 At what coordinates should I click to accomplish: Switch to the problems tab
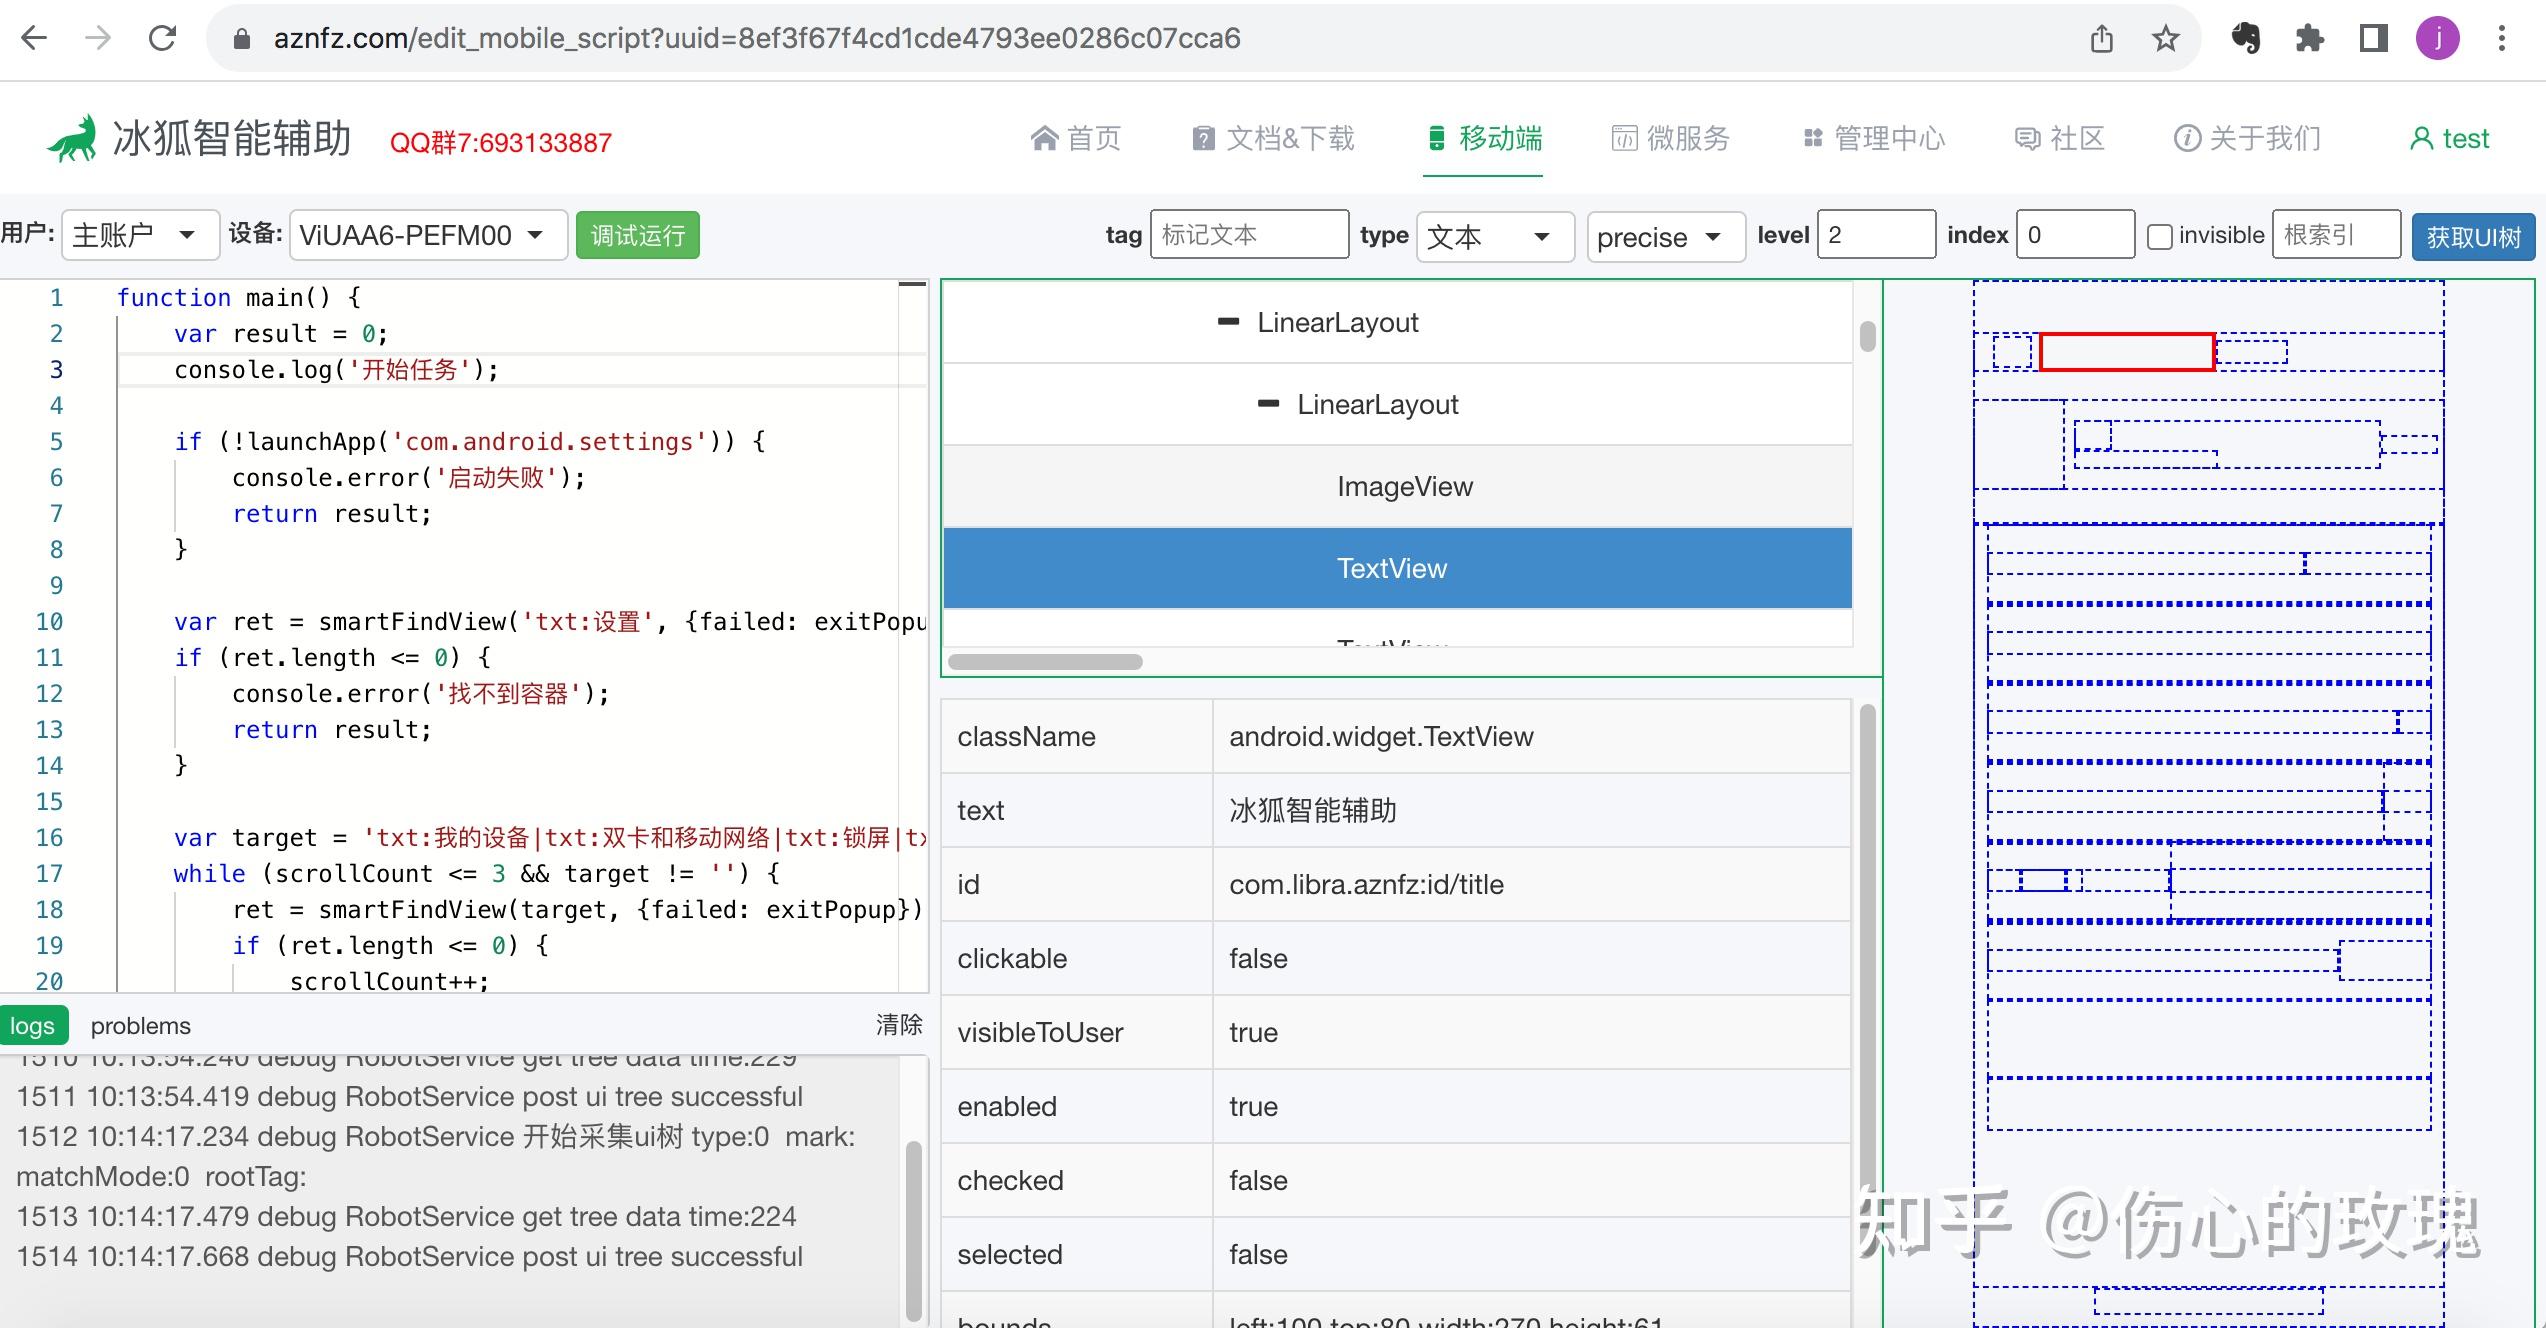point(140,1025)
